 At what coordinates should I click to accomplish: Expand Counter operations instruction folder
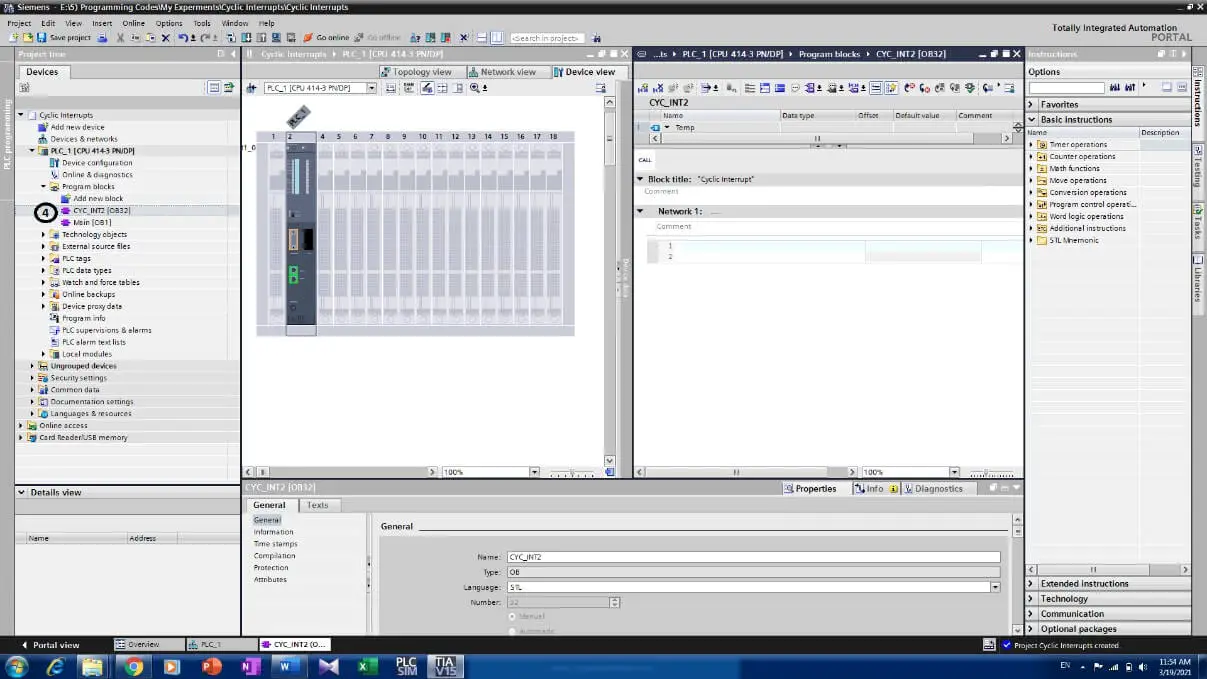point(1031,156)
